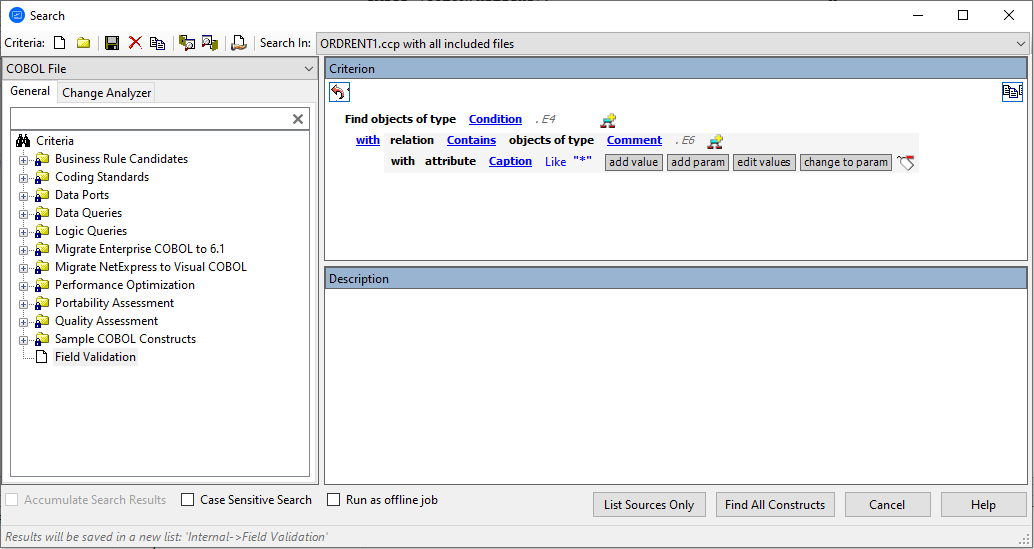Screen dimensions: 1034x549
Task: Click into the criteria filter text box
Action: coord(150,119)
